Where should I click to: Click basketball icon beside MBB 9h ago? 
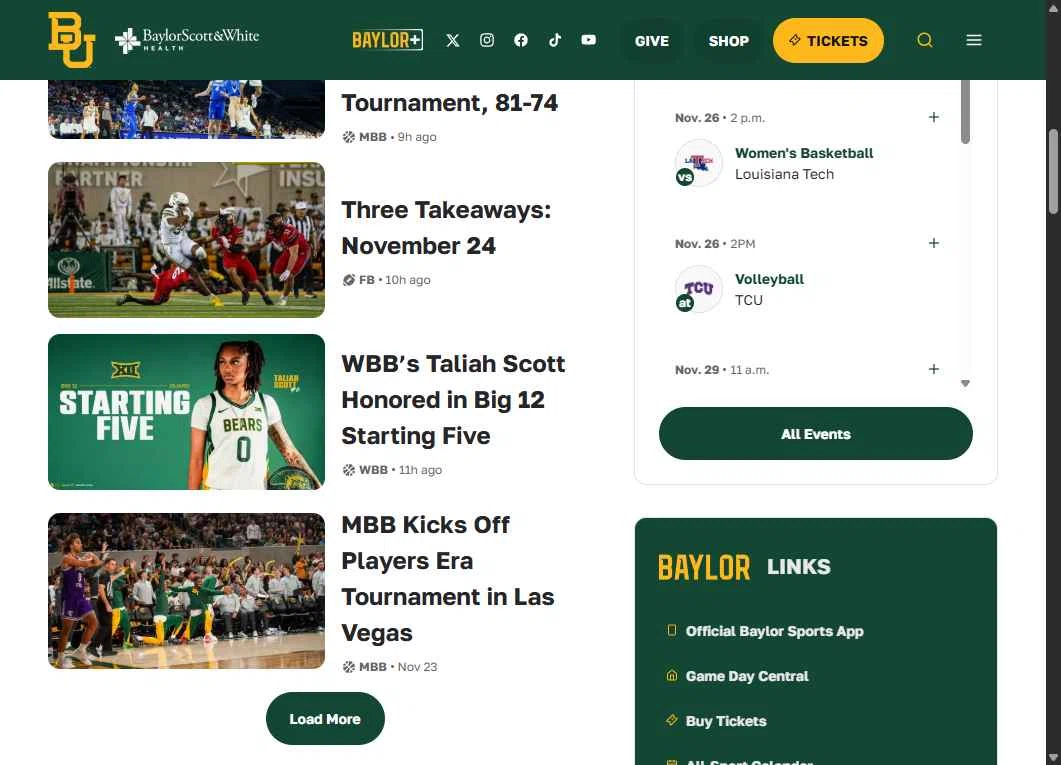pyautogui.click(x=348, y=137)
